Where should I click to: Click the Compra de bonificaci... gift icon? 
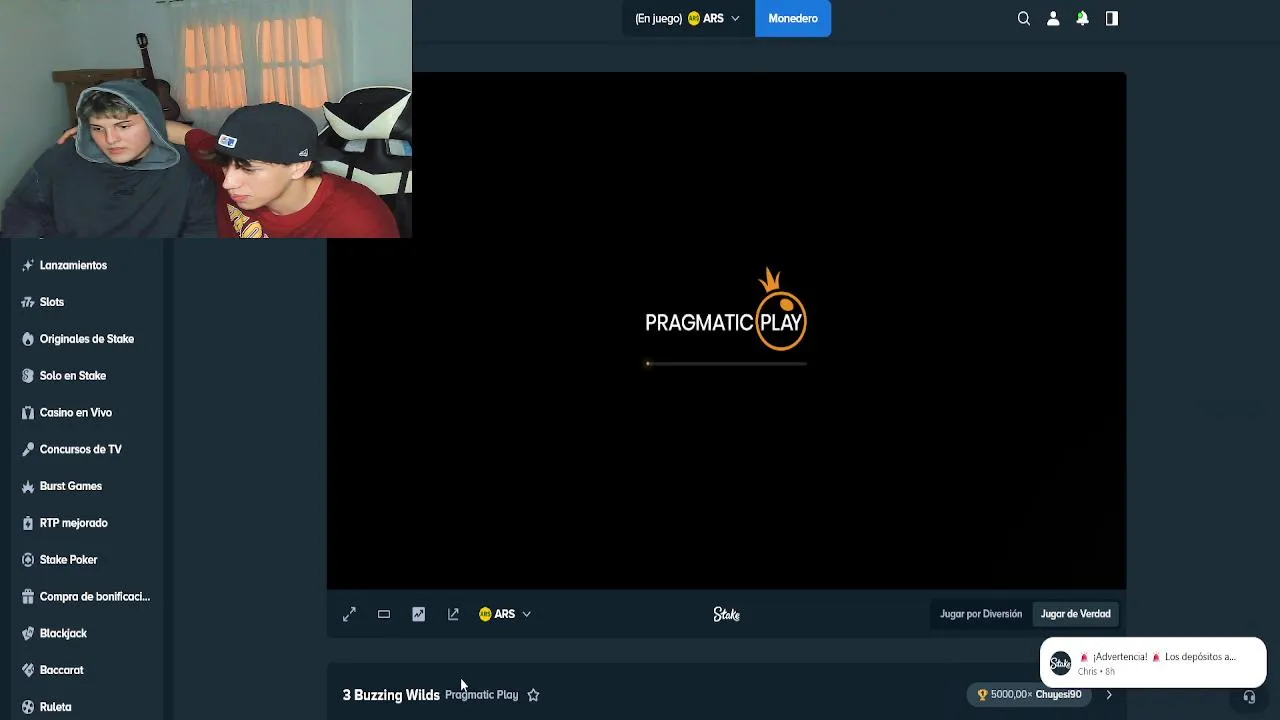tap(28, 596)
